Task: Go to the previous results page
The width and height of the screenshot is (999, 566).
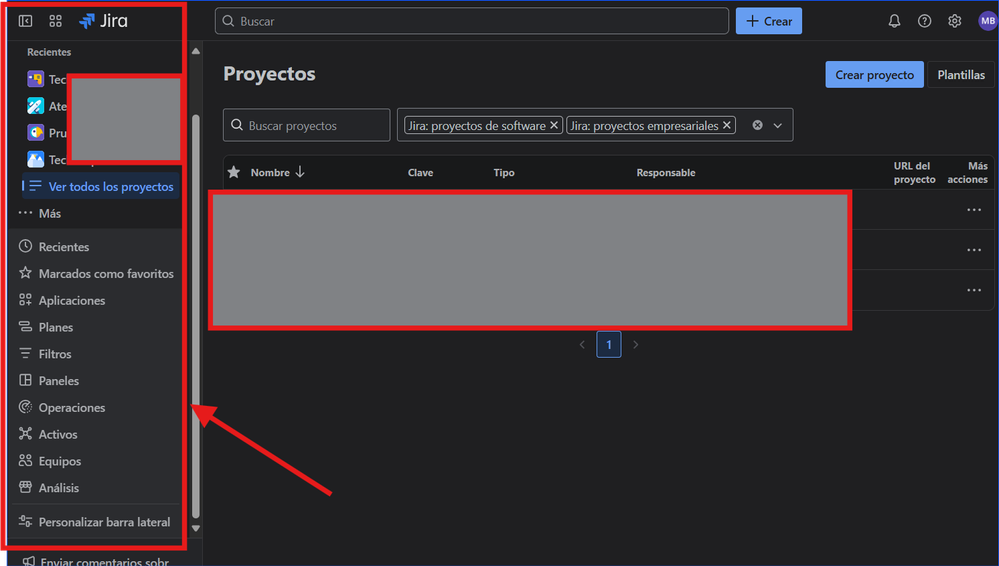Action: pyautogui.click(x=582, y=345)
